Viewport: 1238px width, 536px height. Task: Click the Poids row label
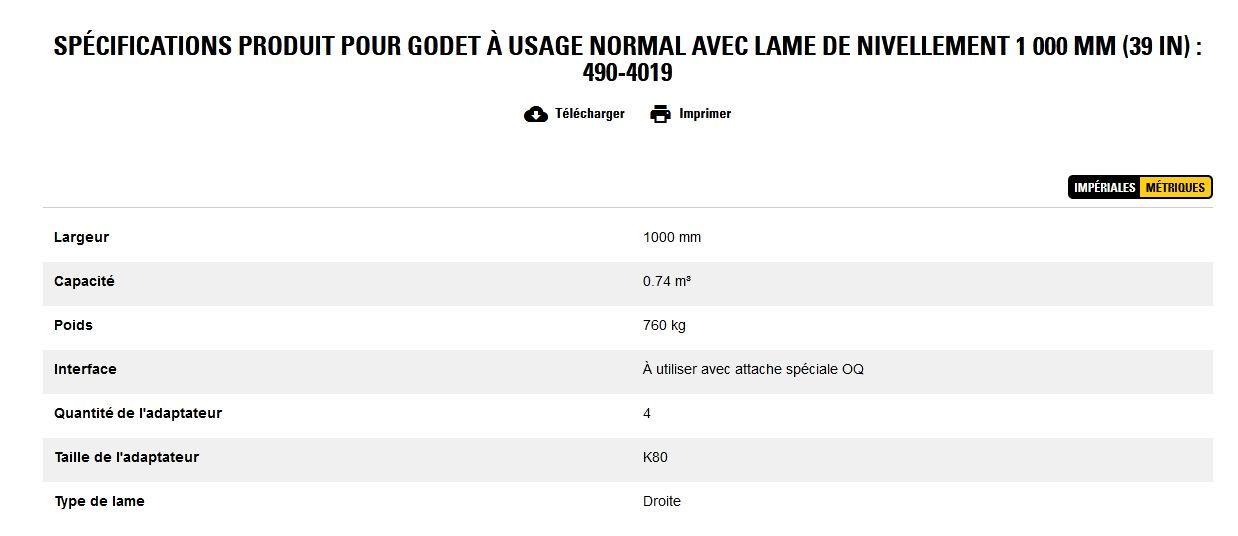point(73,326)
